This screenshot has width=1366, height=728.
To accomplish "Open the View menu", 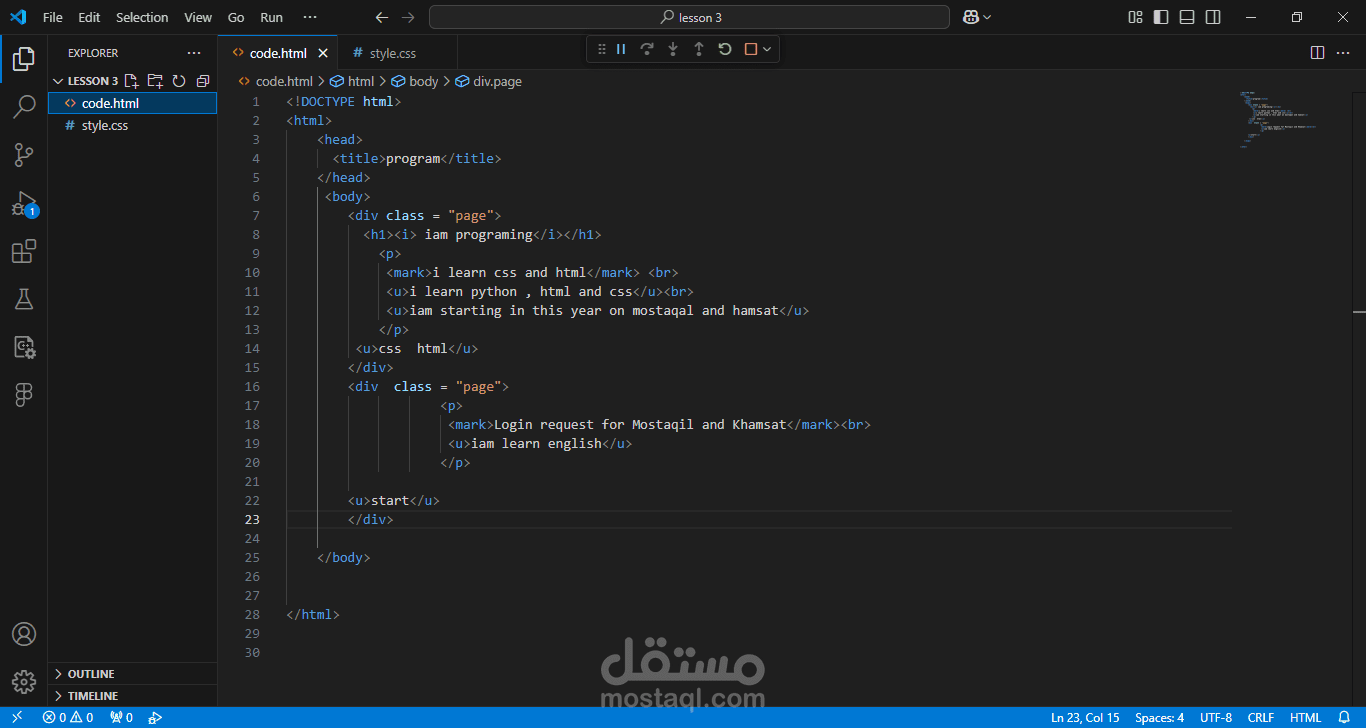I will (x=198, y=17).
